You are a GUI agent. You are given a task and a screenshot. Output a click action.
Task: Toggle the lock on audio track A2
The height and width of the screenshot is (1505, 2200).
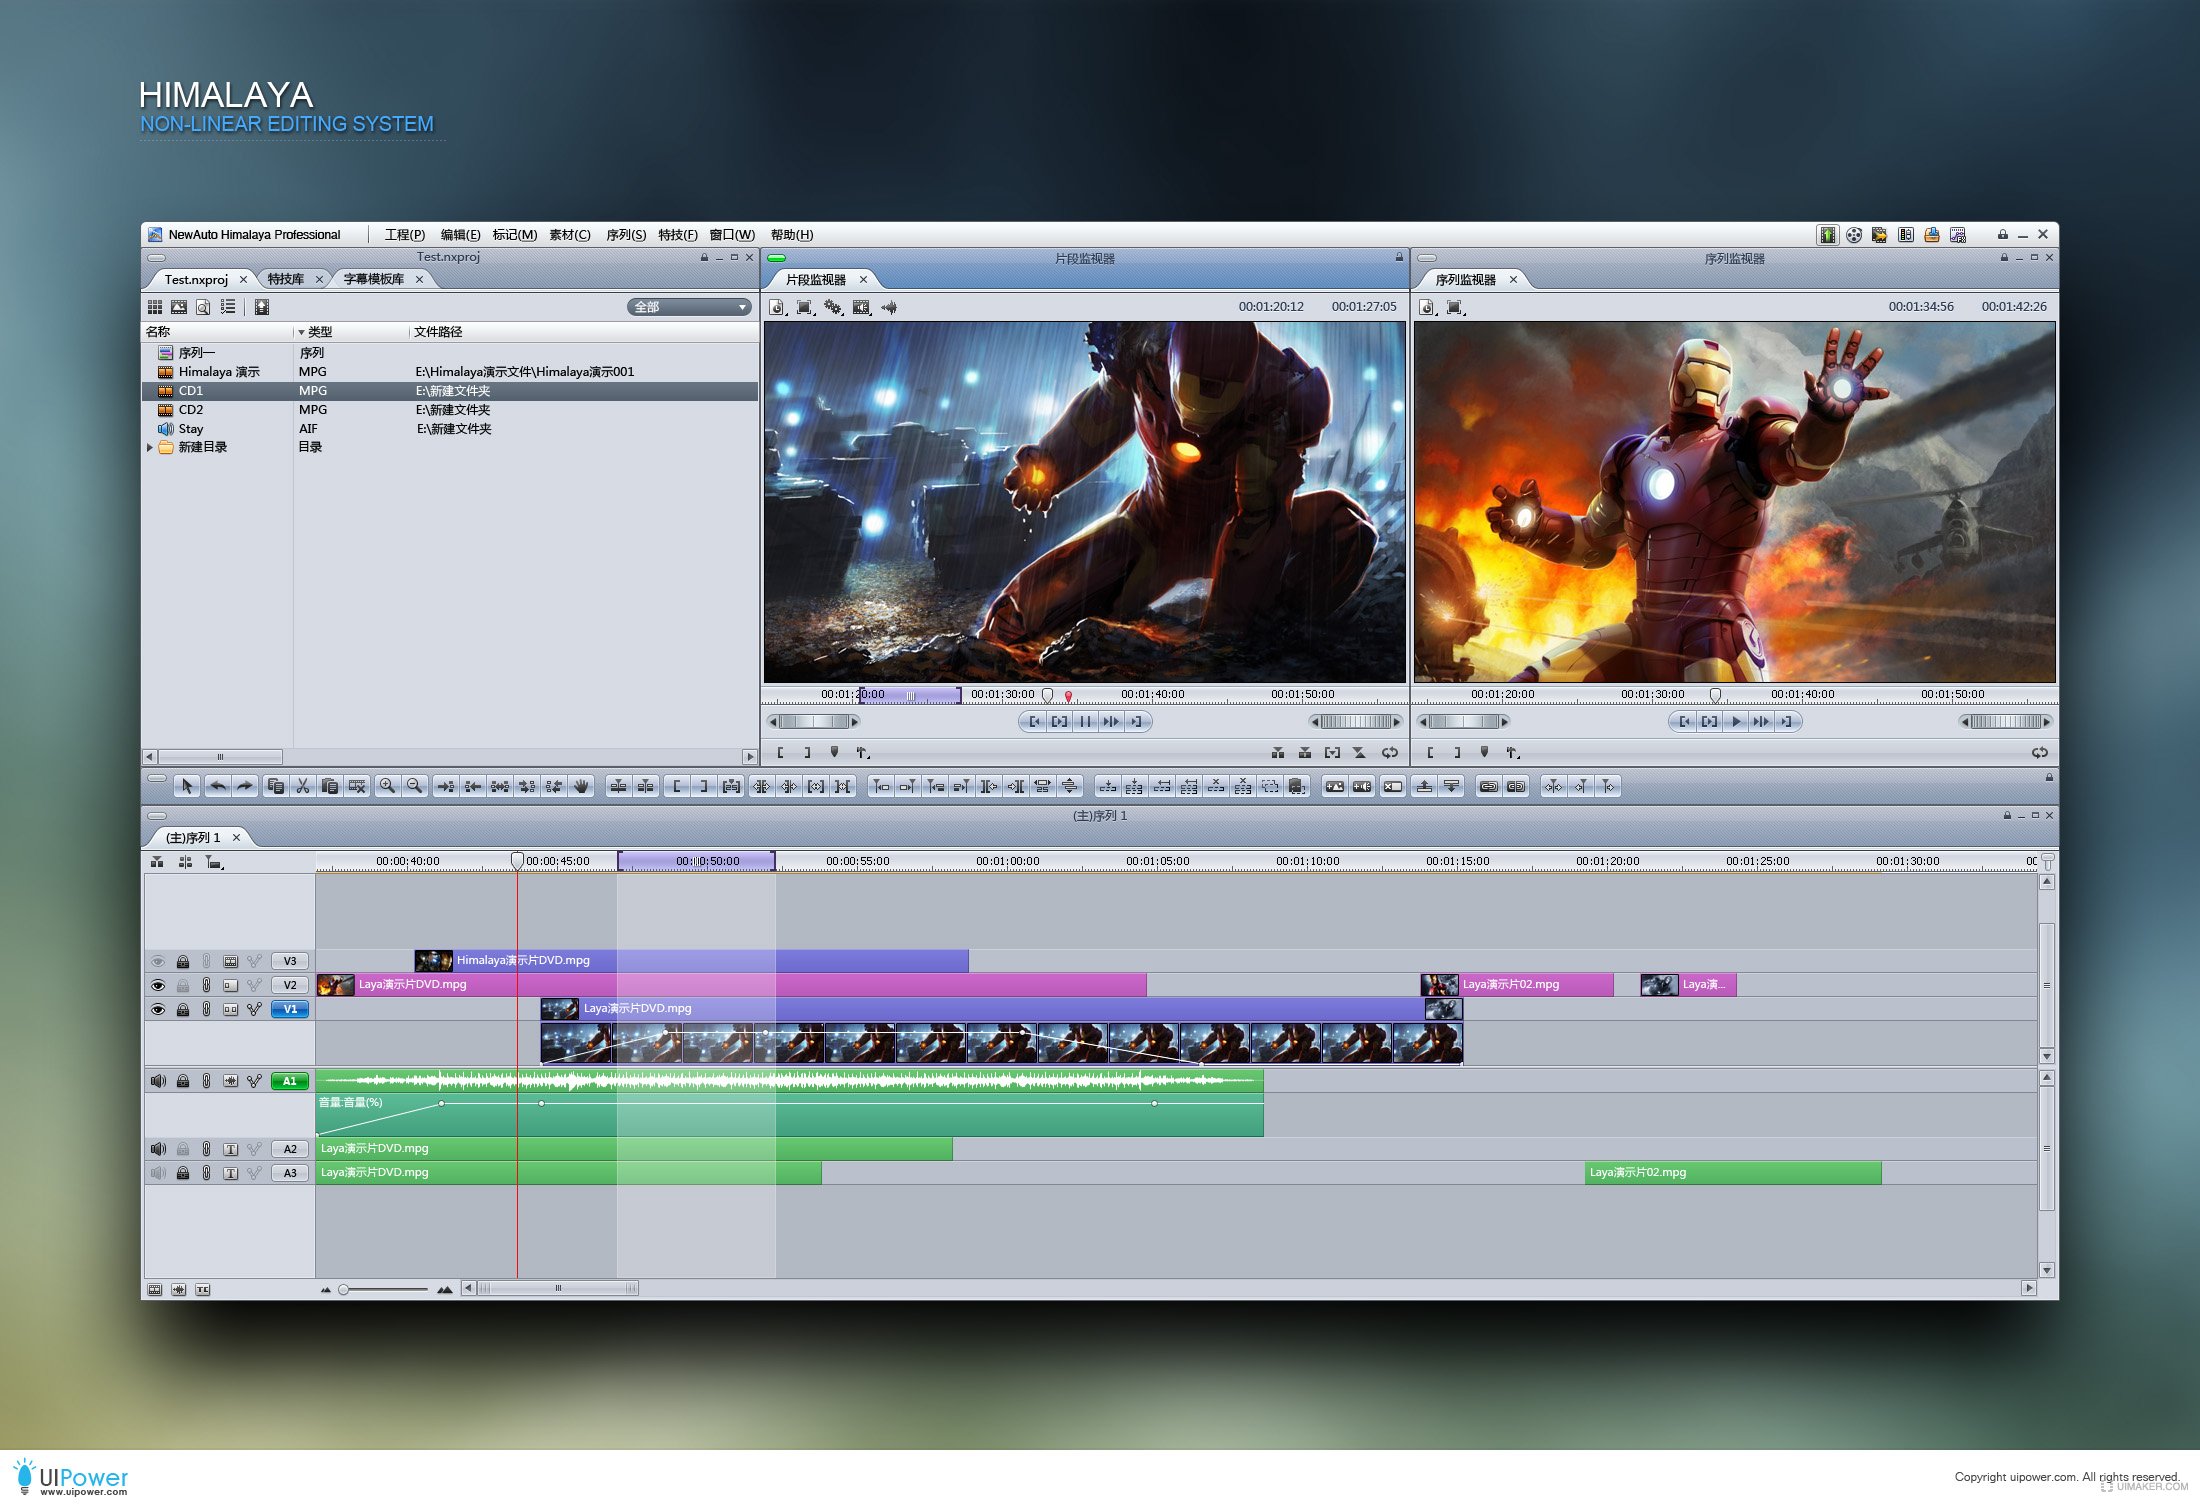tap(183, 1149)
